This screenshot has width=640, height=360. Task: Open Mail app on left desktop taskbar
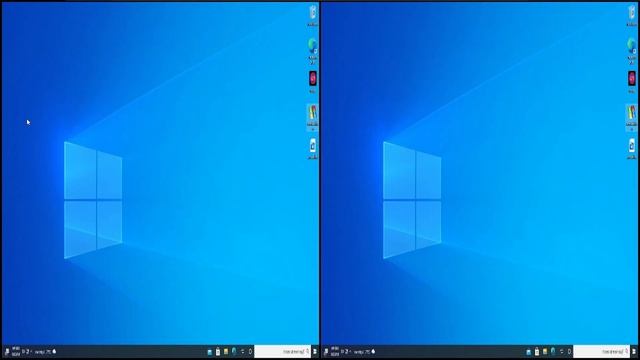click(210, 351)
